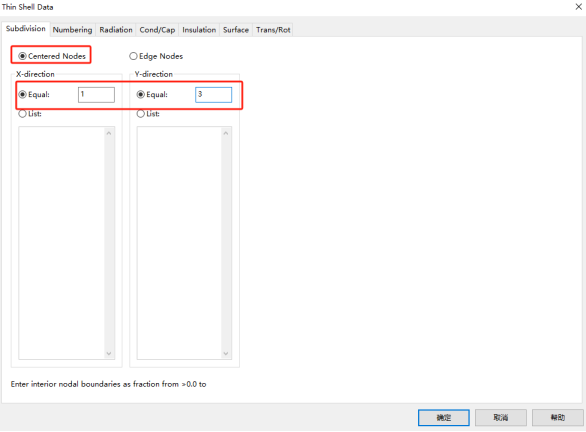Click the X-direction list scroll down arrow

click(109, 353)
